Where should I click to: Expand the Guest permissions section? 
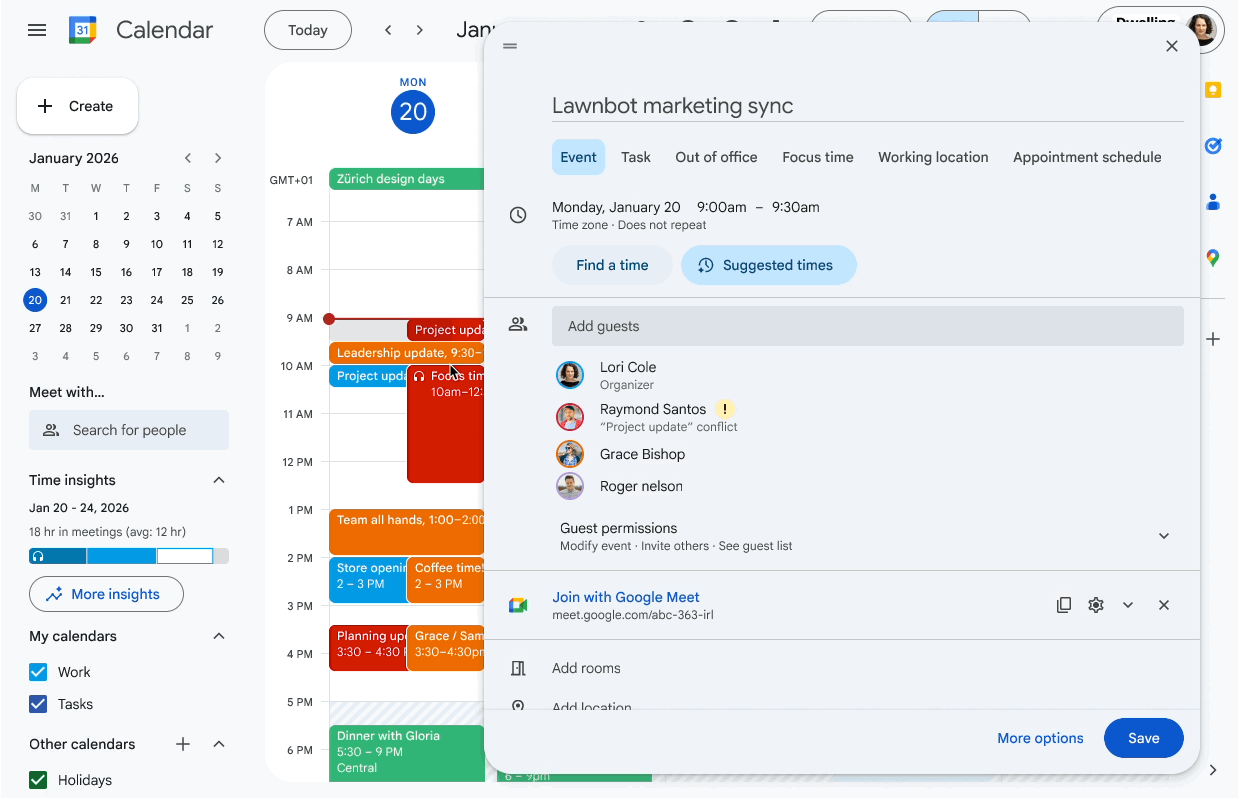[1164, 536]
